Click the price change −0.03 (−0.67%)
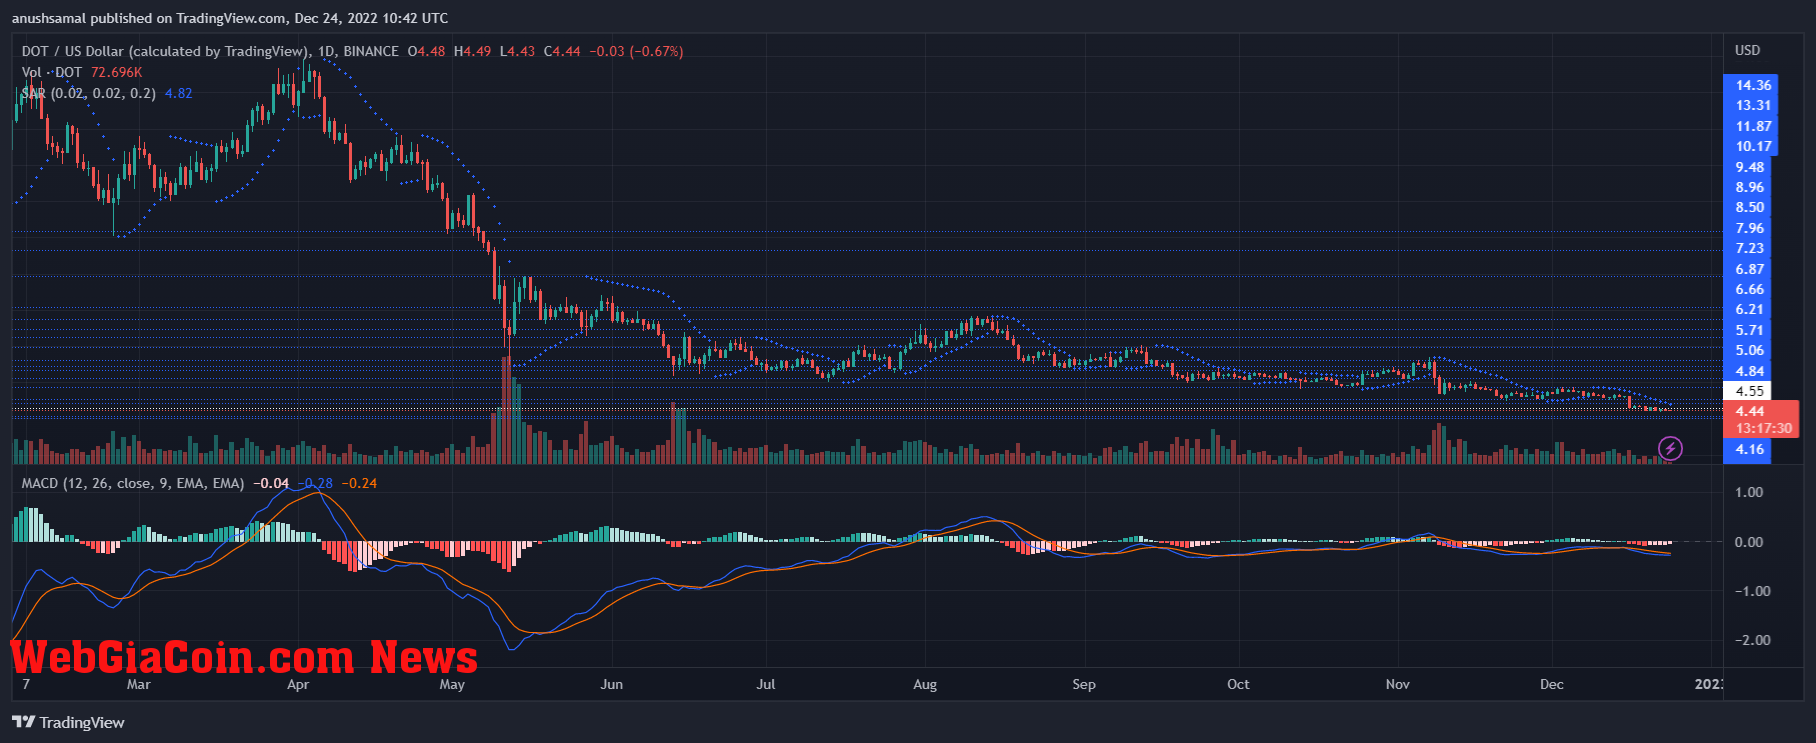This screenshot has width=1816, height=743. [636, 51]
